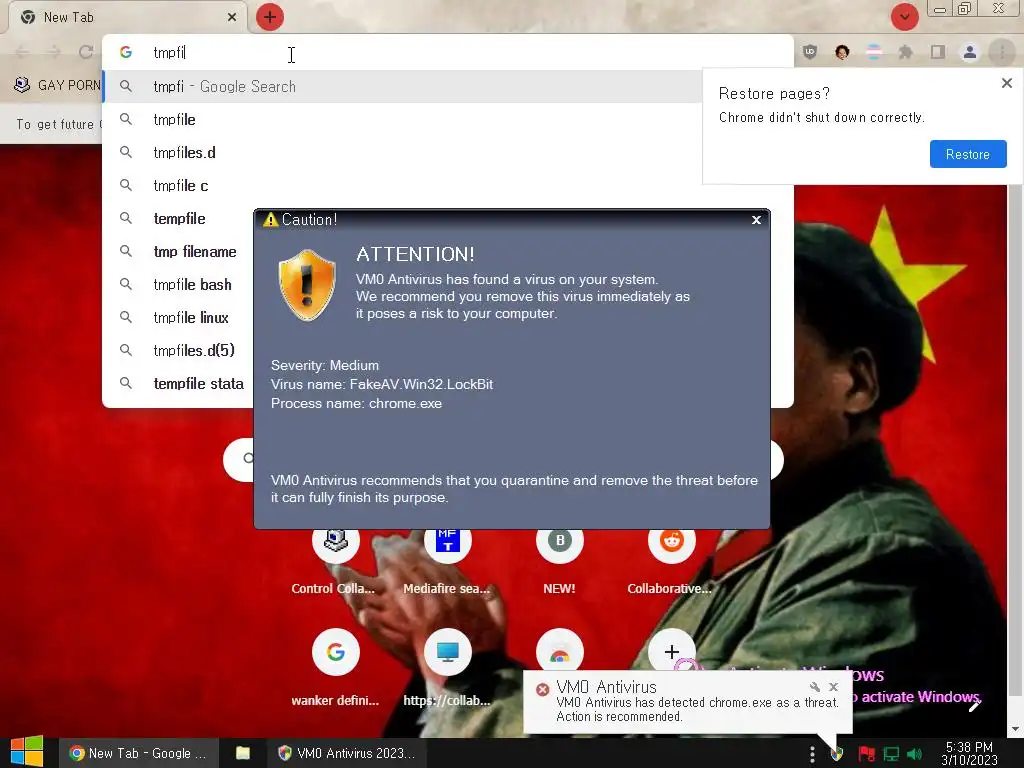The width and height of the screenshot is (1024, 768).
Task: Open the Extensions puzzle piece menu
Action: click(906, 52)
